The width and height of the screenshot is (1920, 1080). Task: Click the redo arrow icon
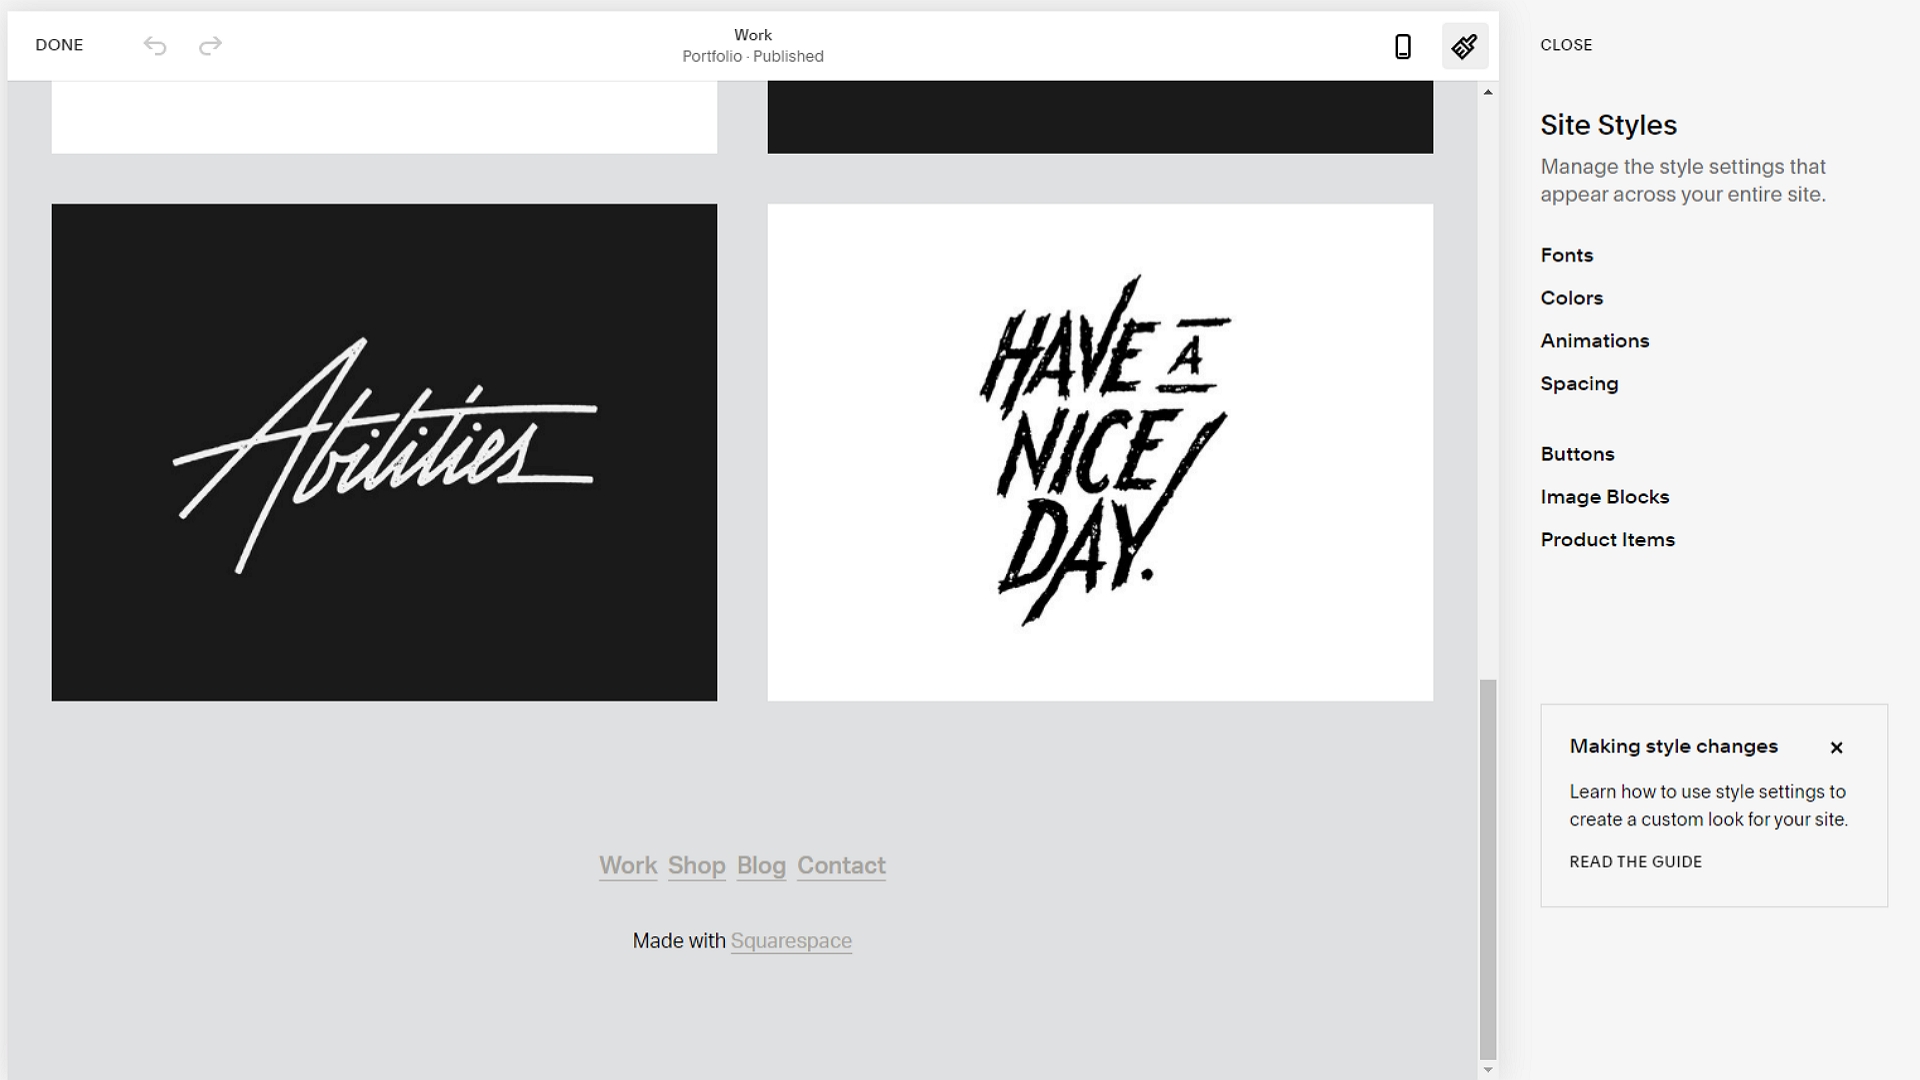210,45
